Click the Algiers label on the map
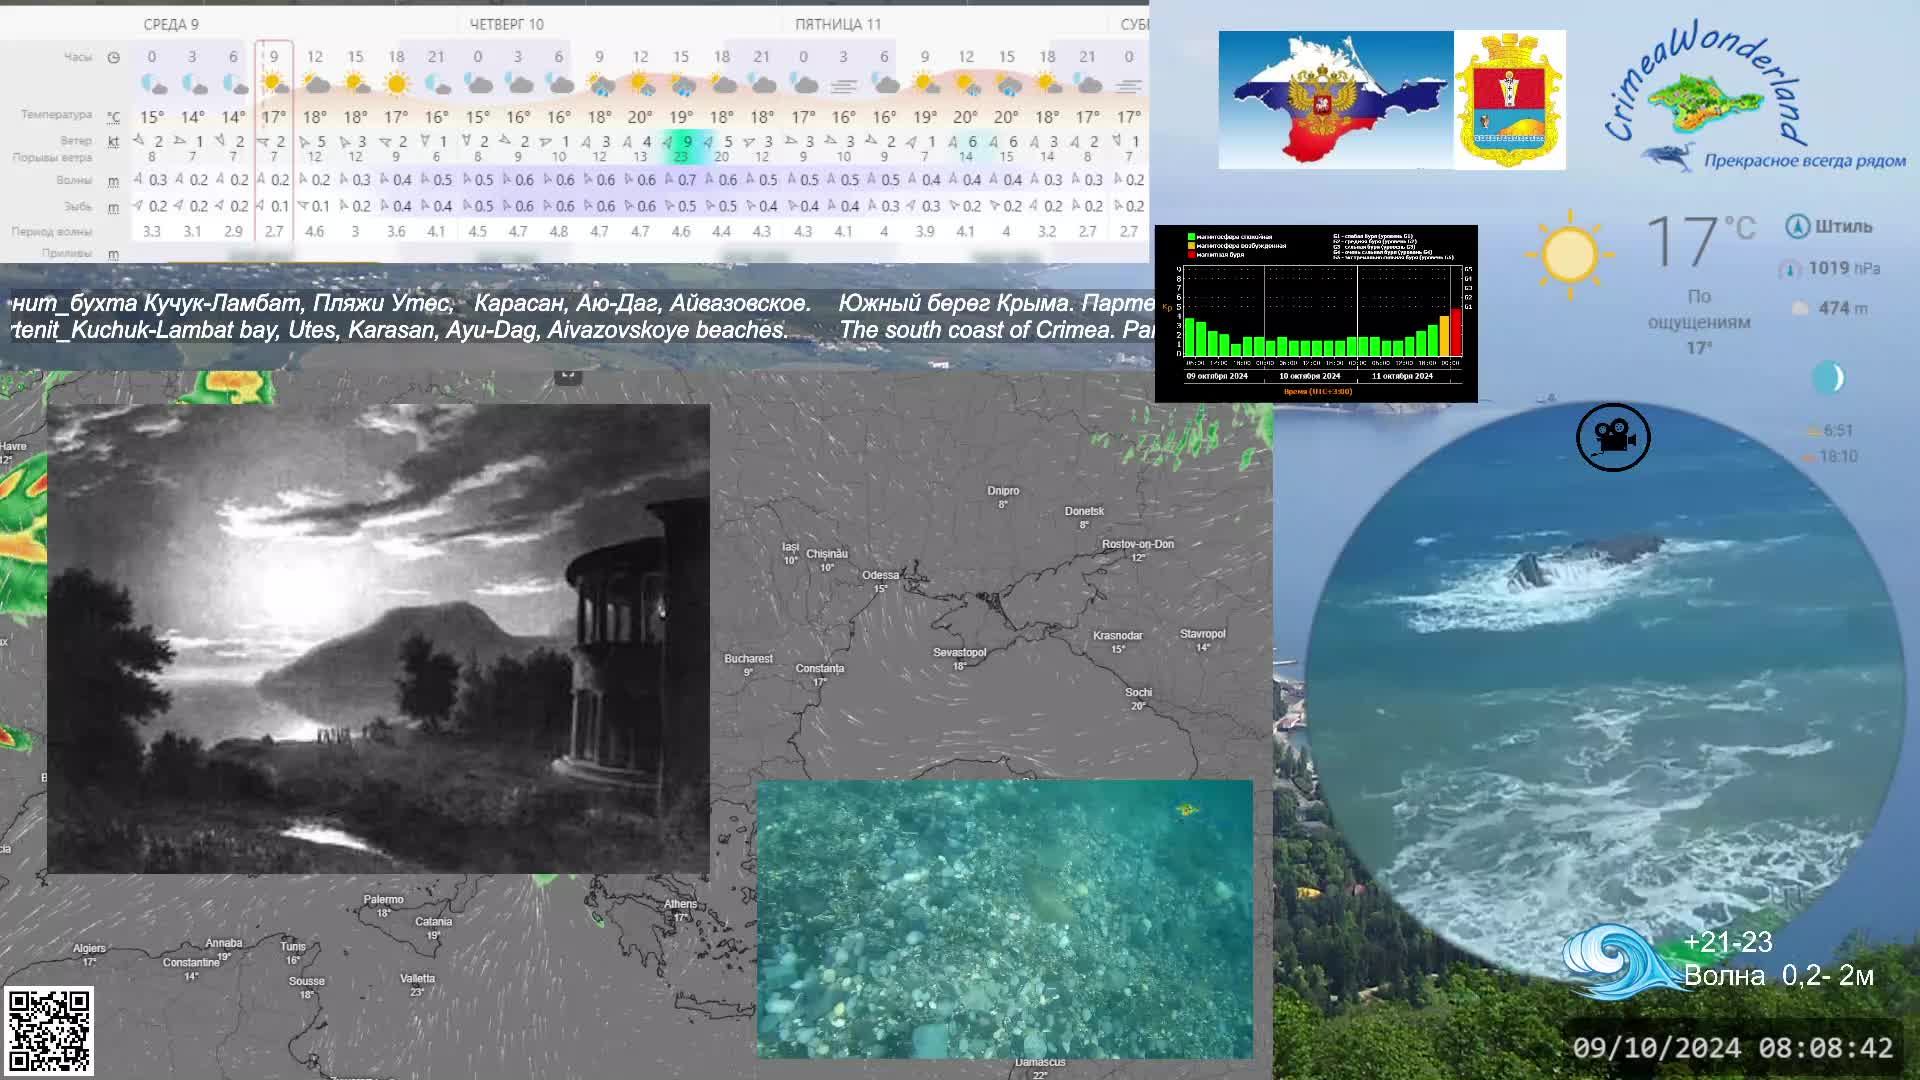1920x1080 pixels. coord(89,949)
